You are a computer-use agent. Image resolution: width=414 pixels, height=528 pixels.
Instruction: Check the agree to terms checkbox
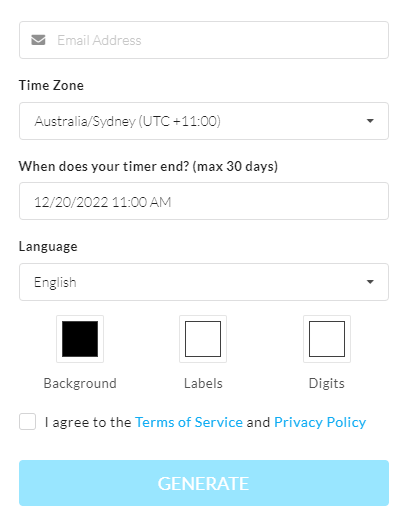(28, 422)
